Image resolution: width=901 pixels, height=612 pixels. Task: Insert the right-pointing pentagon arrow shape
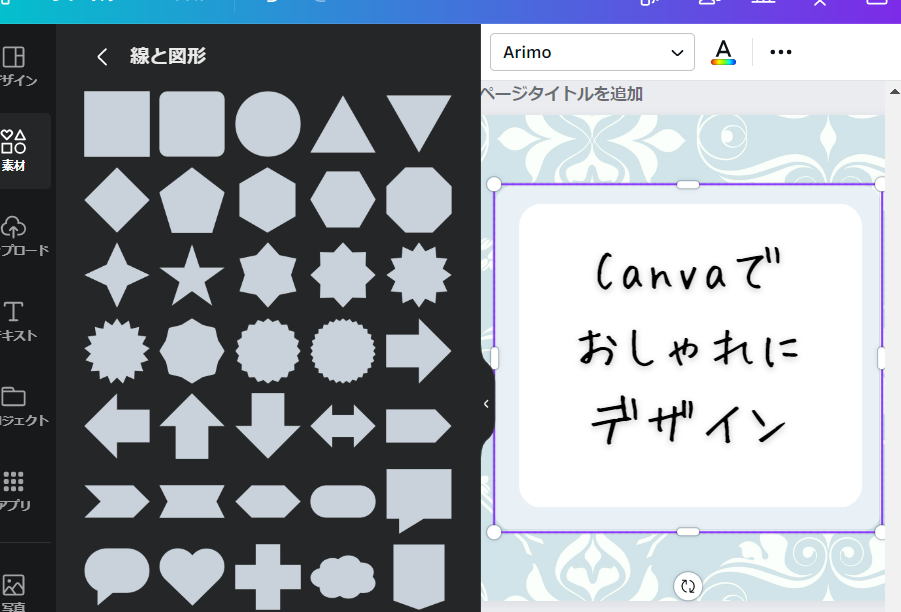[419, 426]
